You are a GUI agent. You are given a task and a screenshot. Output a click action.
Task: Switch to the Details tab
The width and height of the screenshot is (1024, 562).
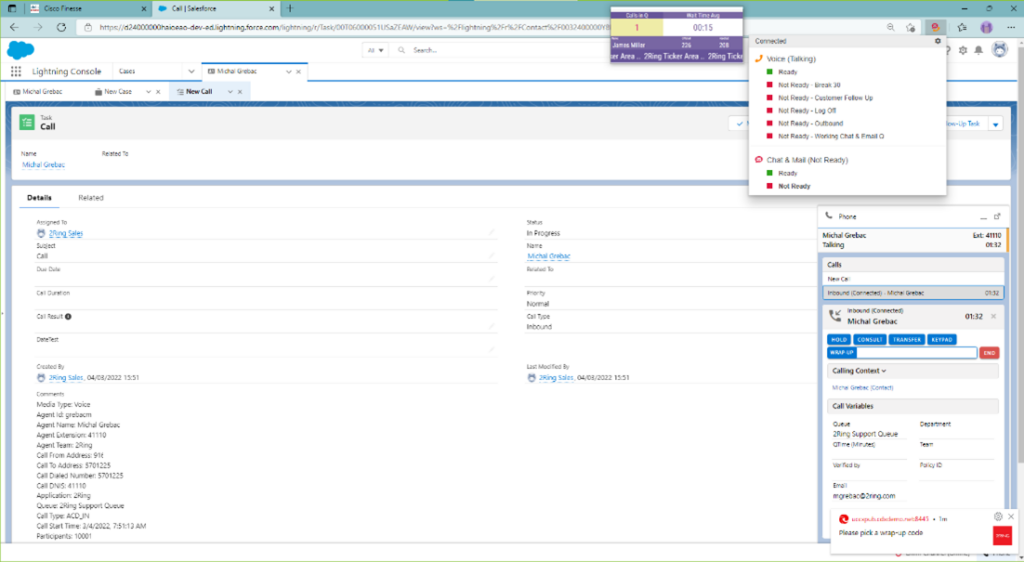pos(39,198)
